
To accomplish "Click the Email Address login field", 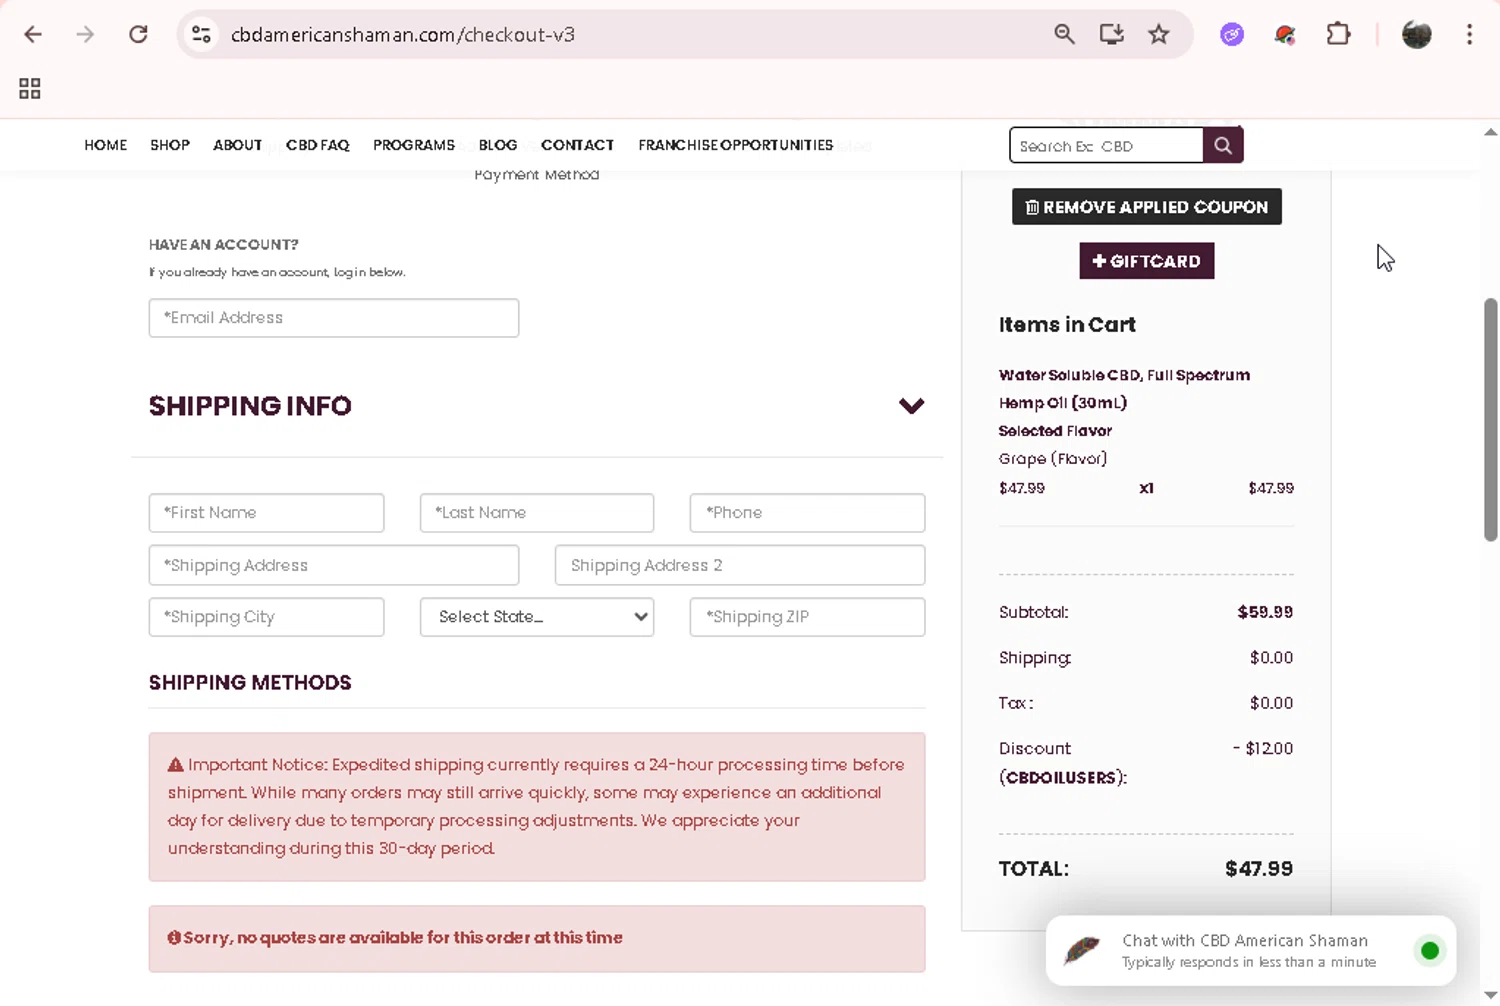I will (334, 318).
